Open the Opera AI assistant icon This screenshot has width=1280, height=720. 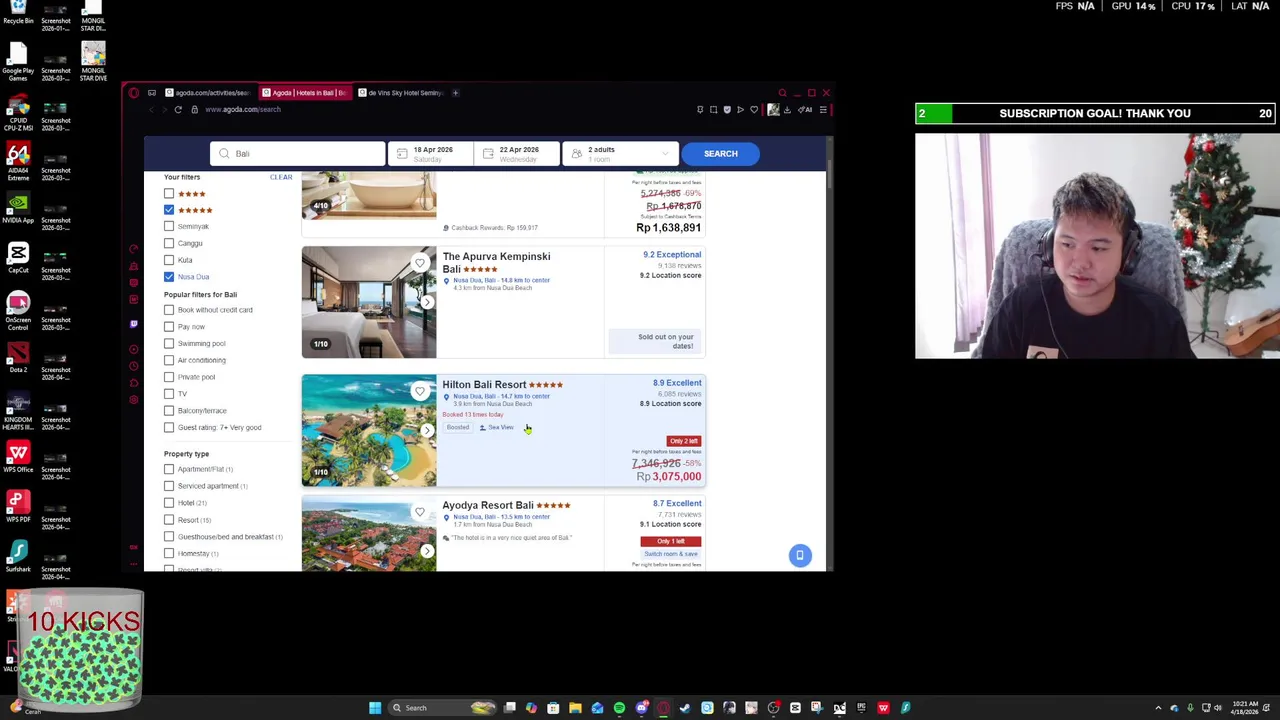806,109
